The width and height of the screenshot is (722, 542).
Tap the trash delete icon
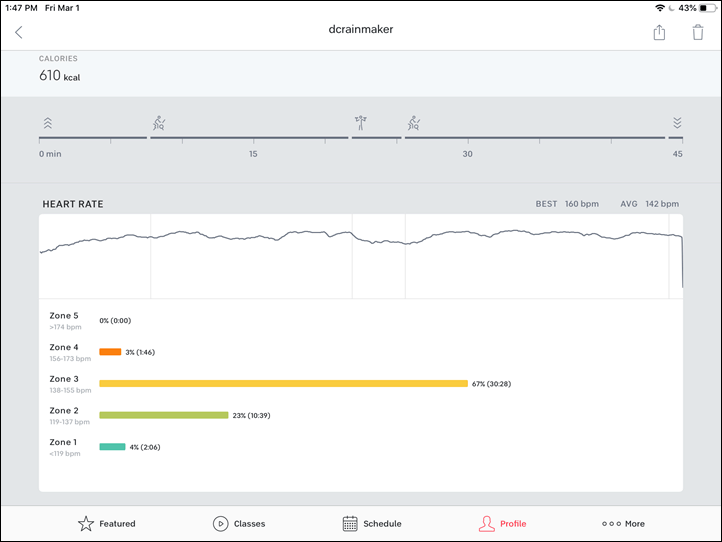click(698, 32)
